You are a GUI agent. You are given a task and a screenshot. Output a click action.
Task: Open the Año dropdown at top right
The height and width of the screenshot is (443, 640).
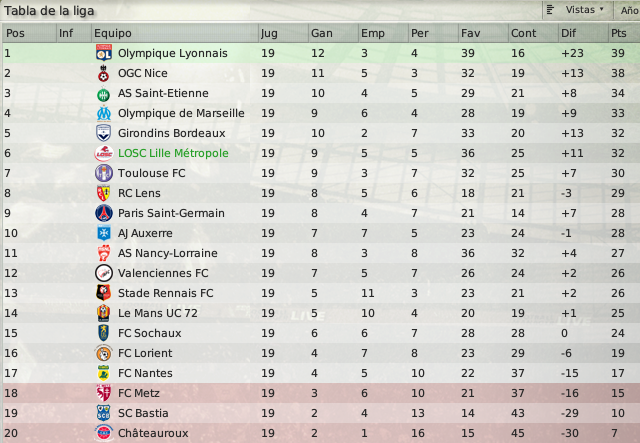628,10
